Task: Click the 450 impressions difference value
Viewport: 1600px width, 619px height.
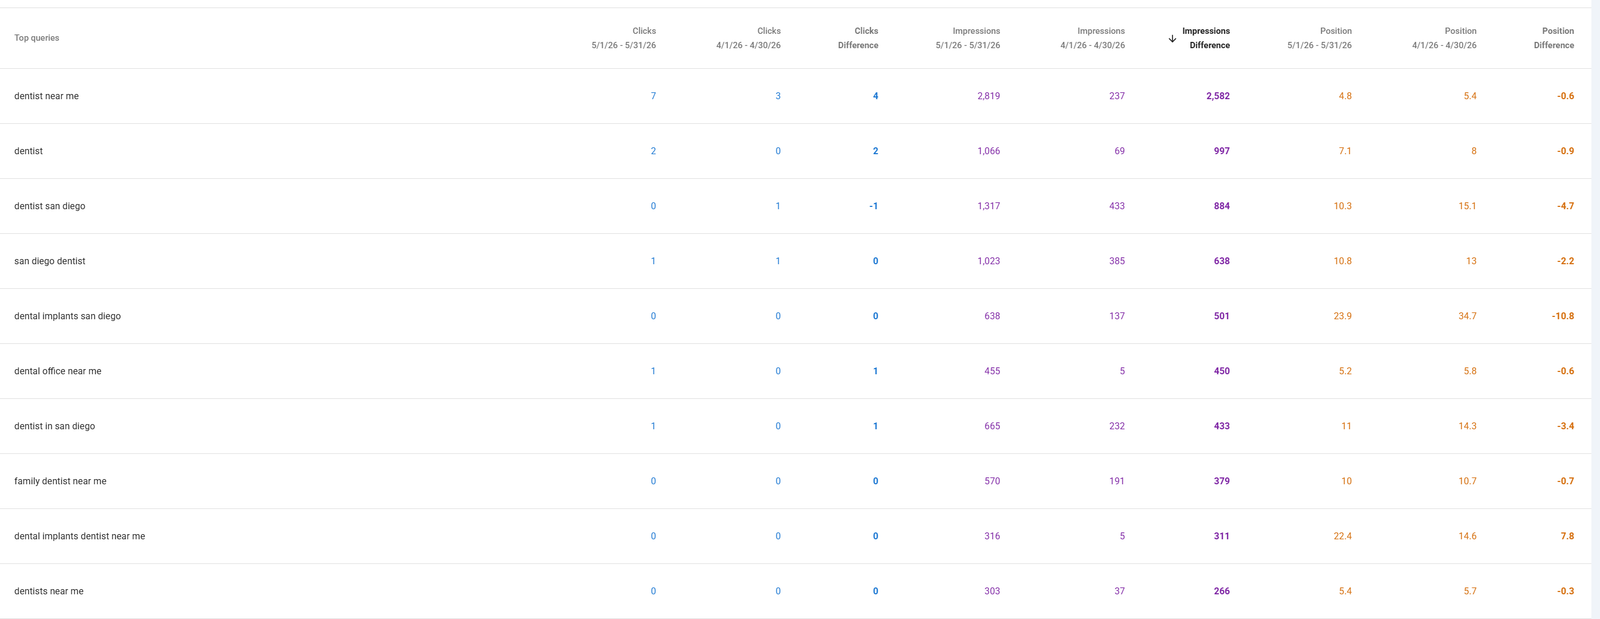Action: 1222,371
